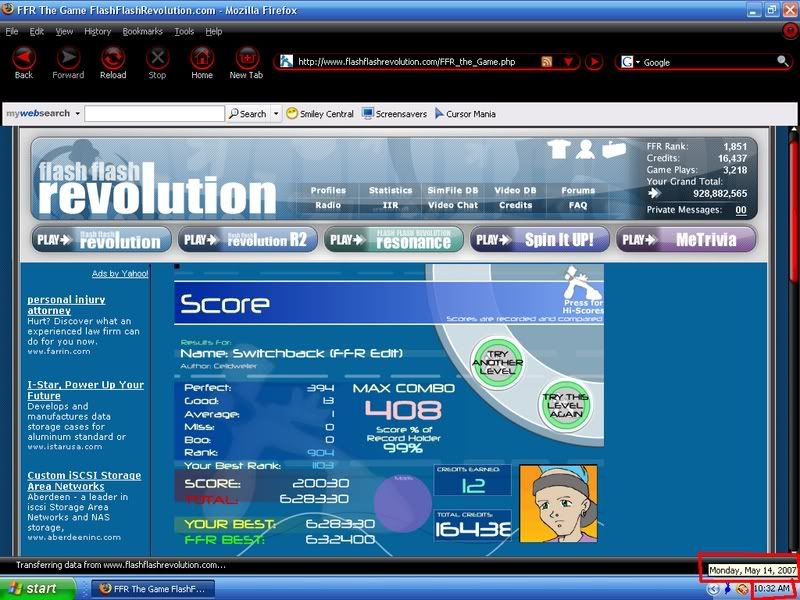Open the History menu
800x600 pixels.
point(98,31)
